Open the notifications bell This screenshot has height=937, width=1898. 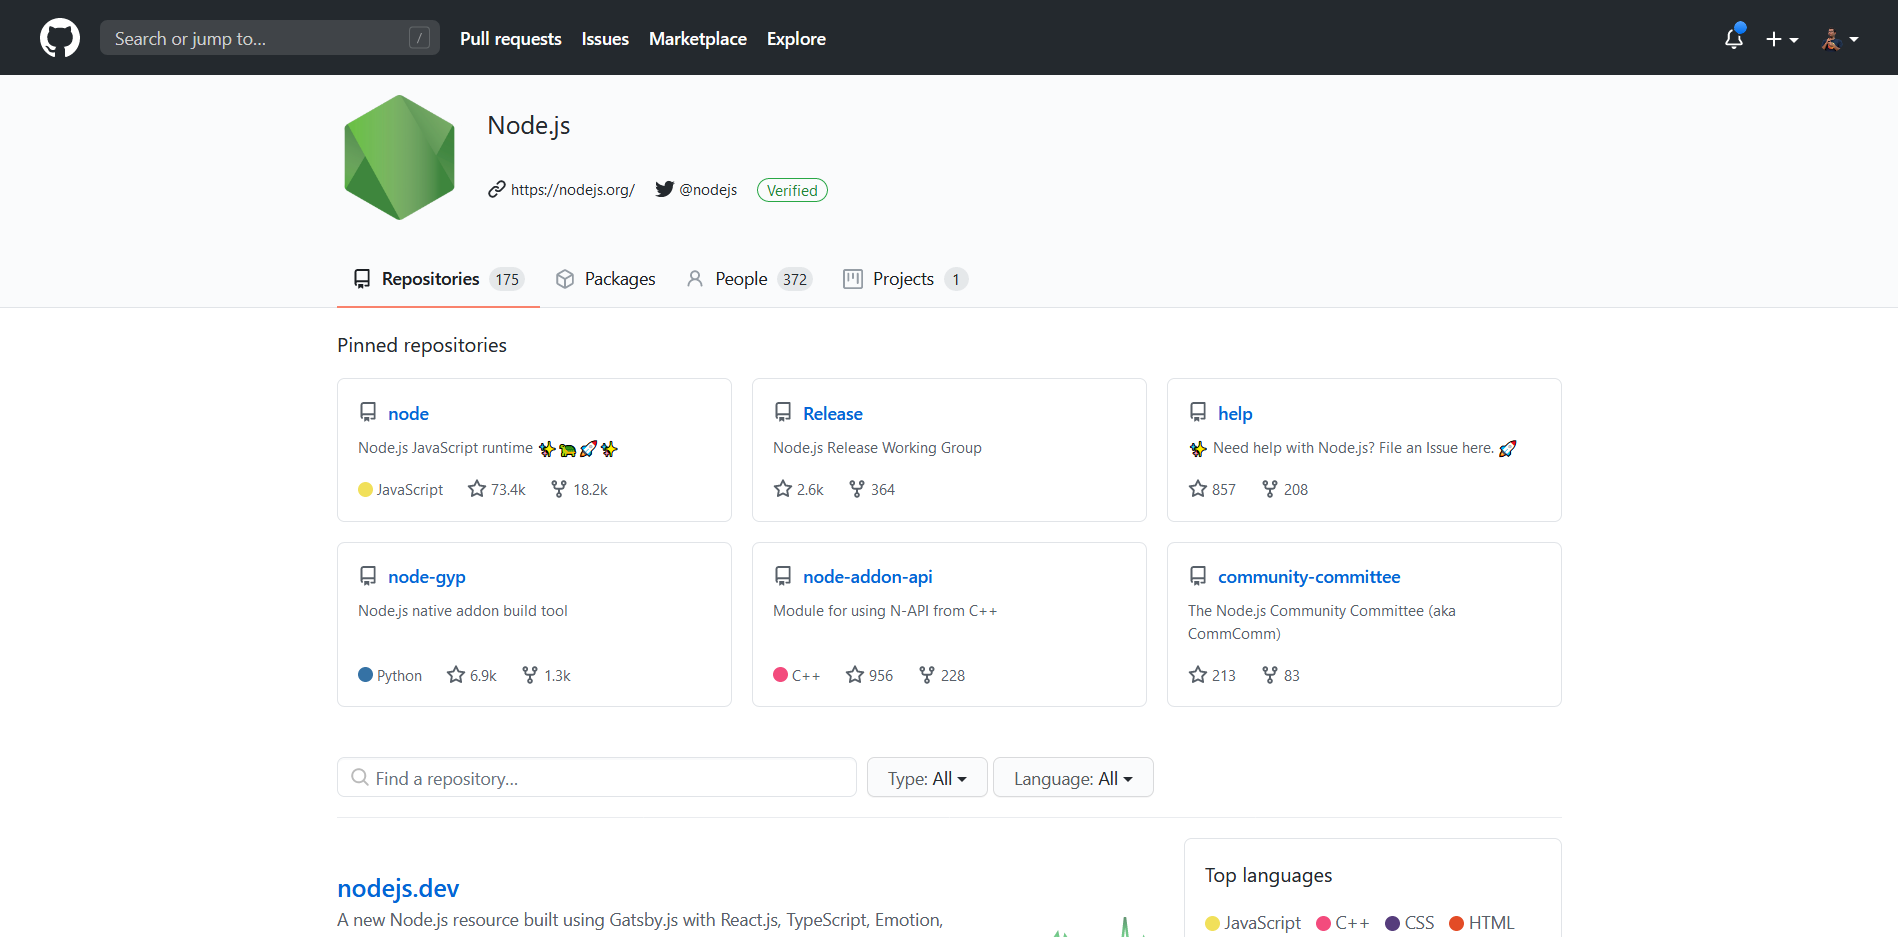pyautogui.click(x=1734, y=38)
